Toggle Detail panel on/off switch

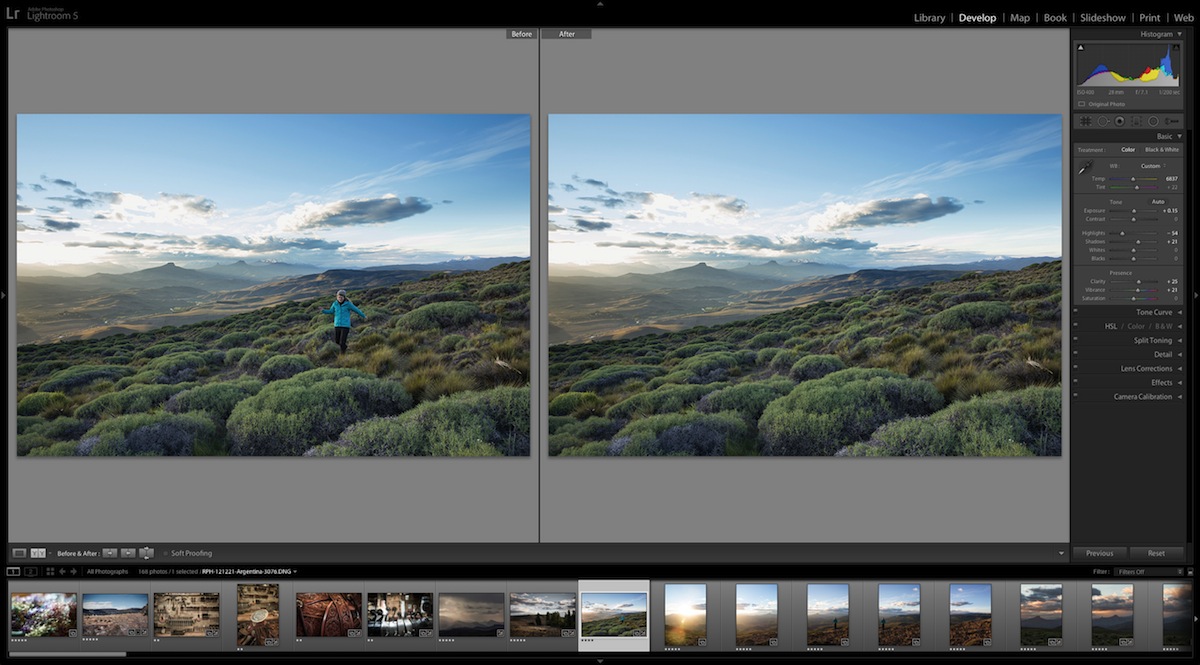(1075, 353)
